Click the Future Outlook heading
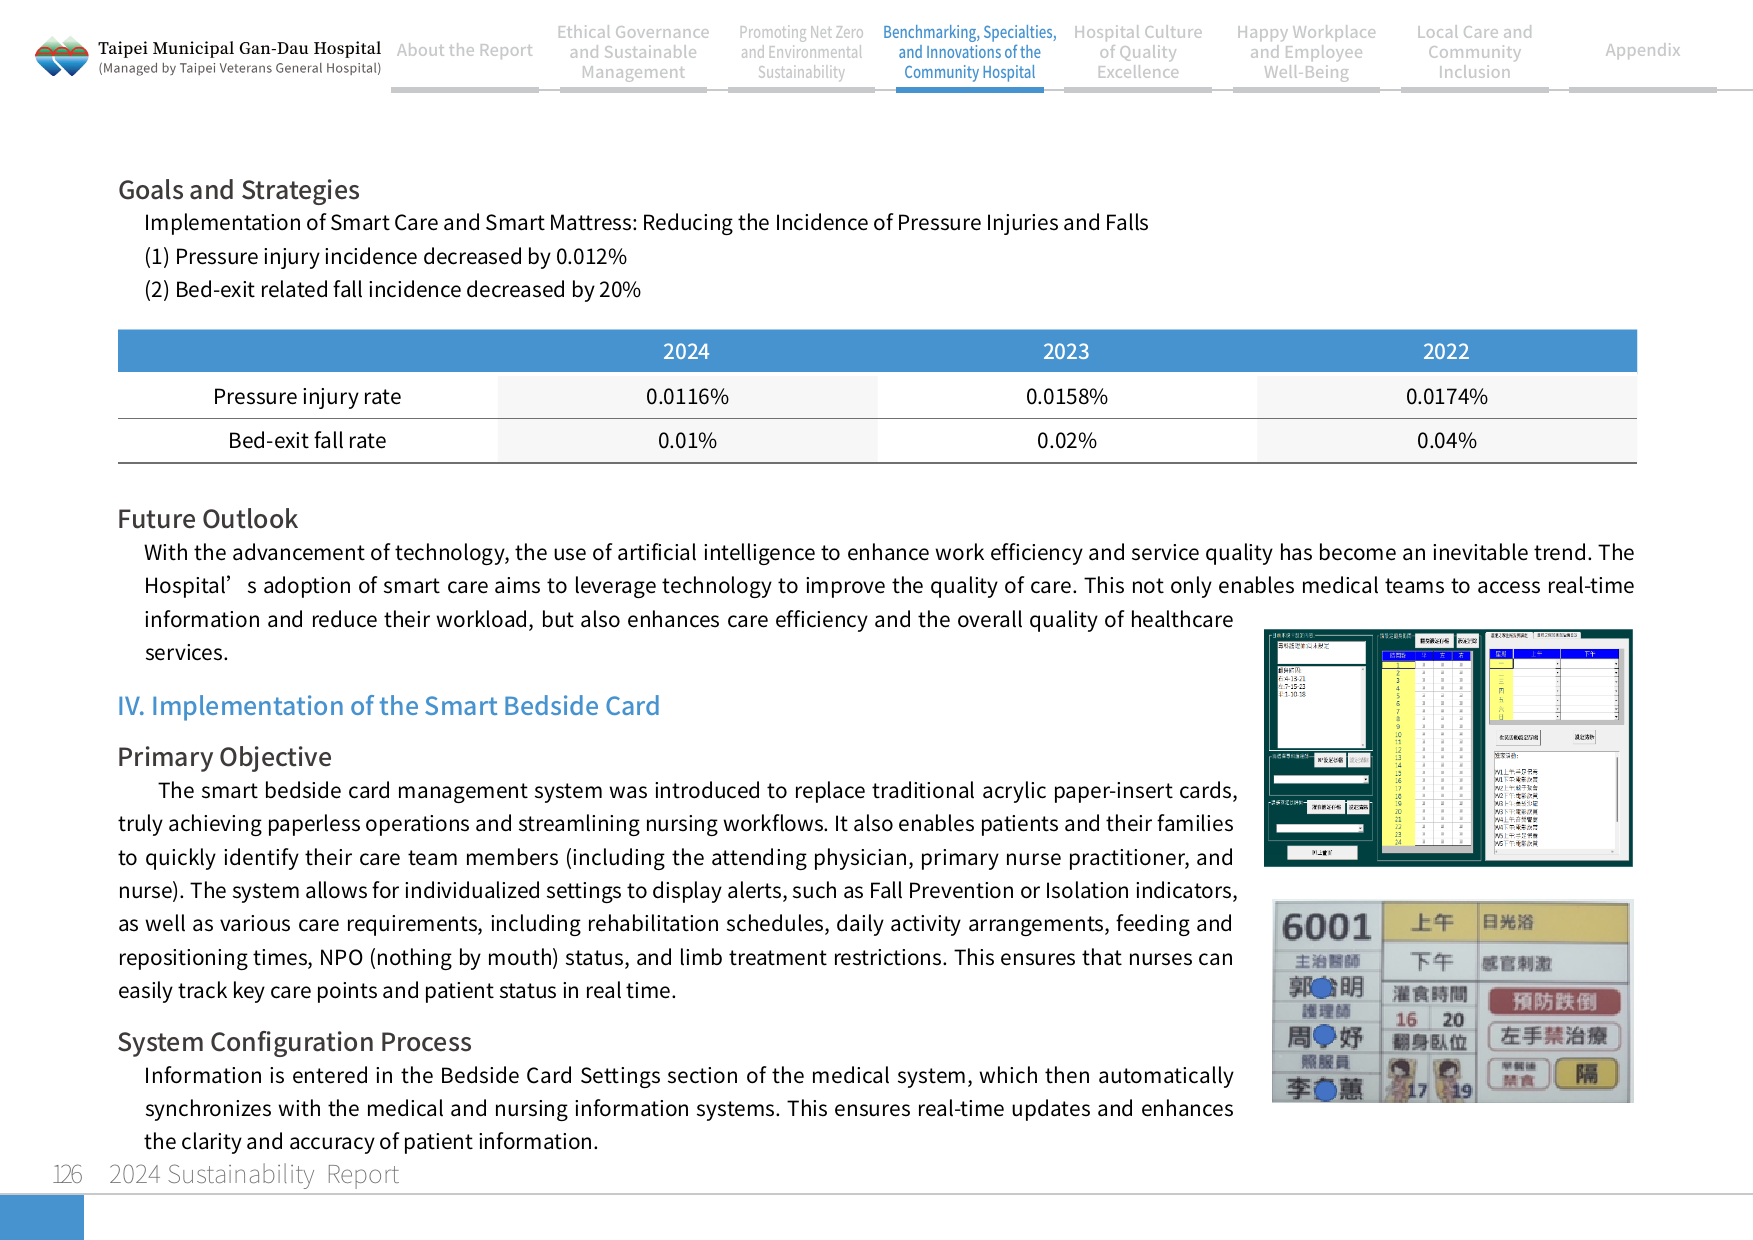The width and height of the screenshot is (1753, 1240). pos(208,519)
